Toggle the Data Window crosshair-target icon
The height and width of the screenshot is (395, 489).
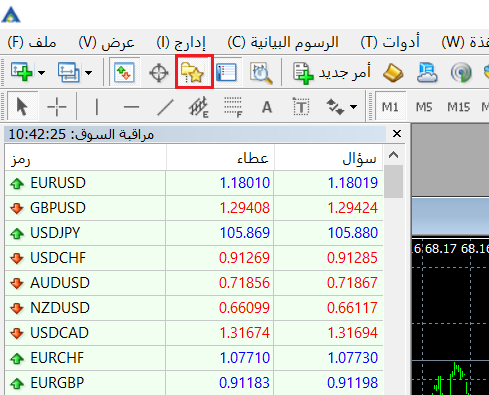click(x=159, y=73)
